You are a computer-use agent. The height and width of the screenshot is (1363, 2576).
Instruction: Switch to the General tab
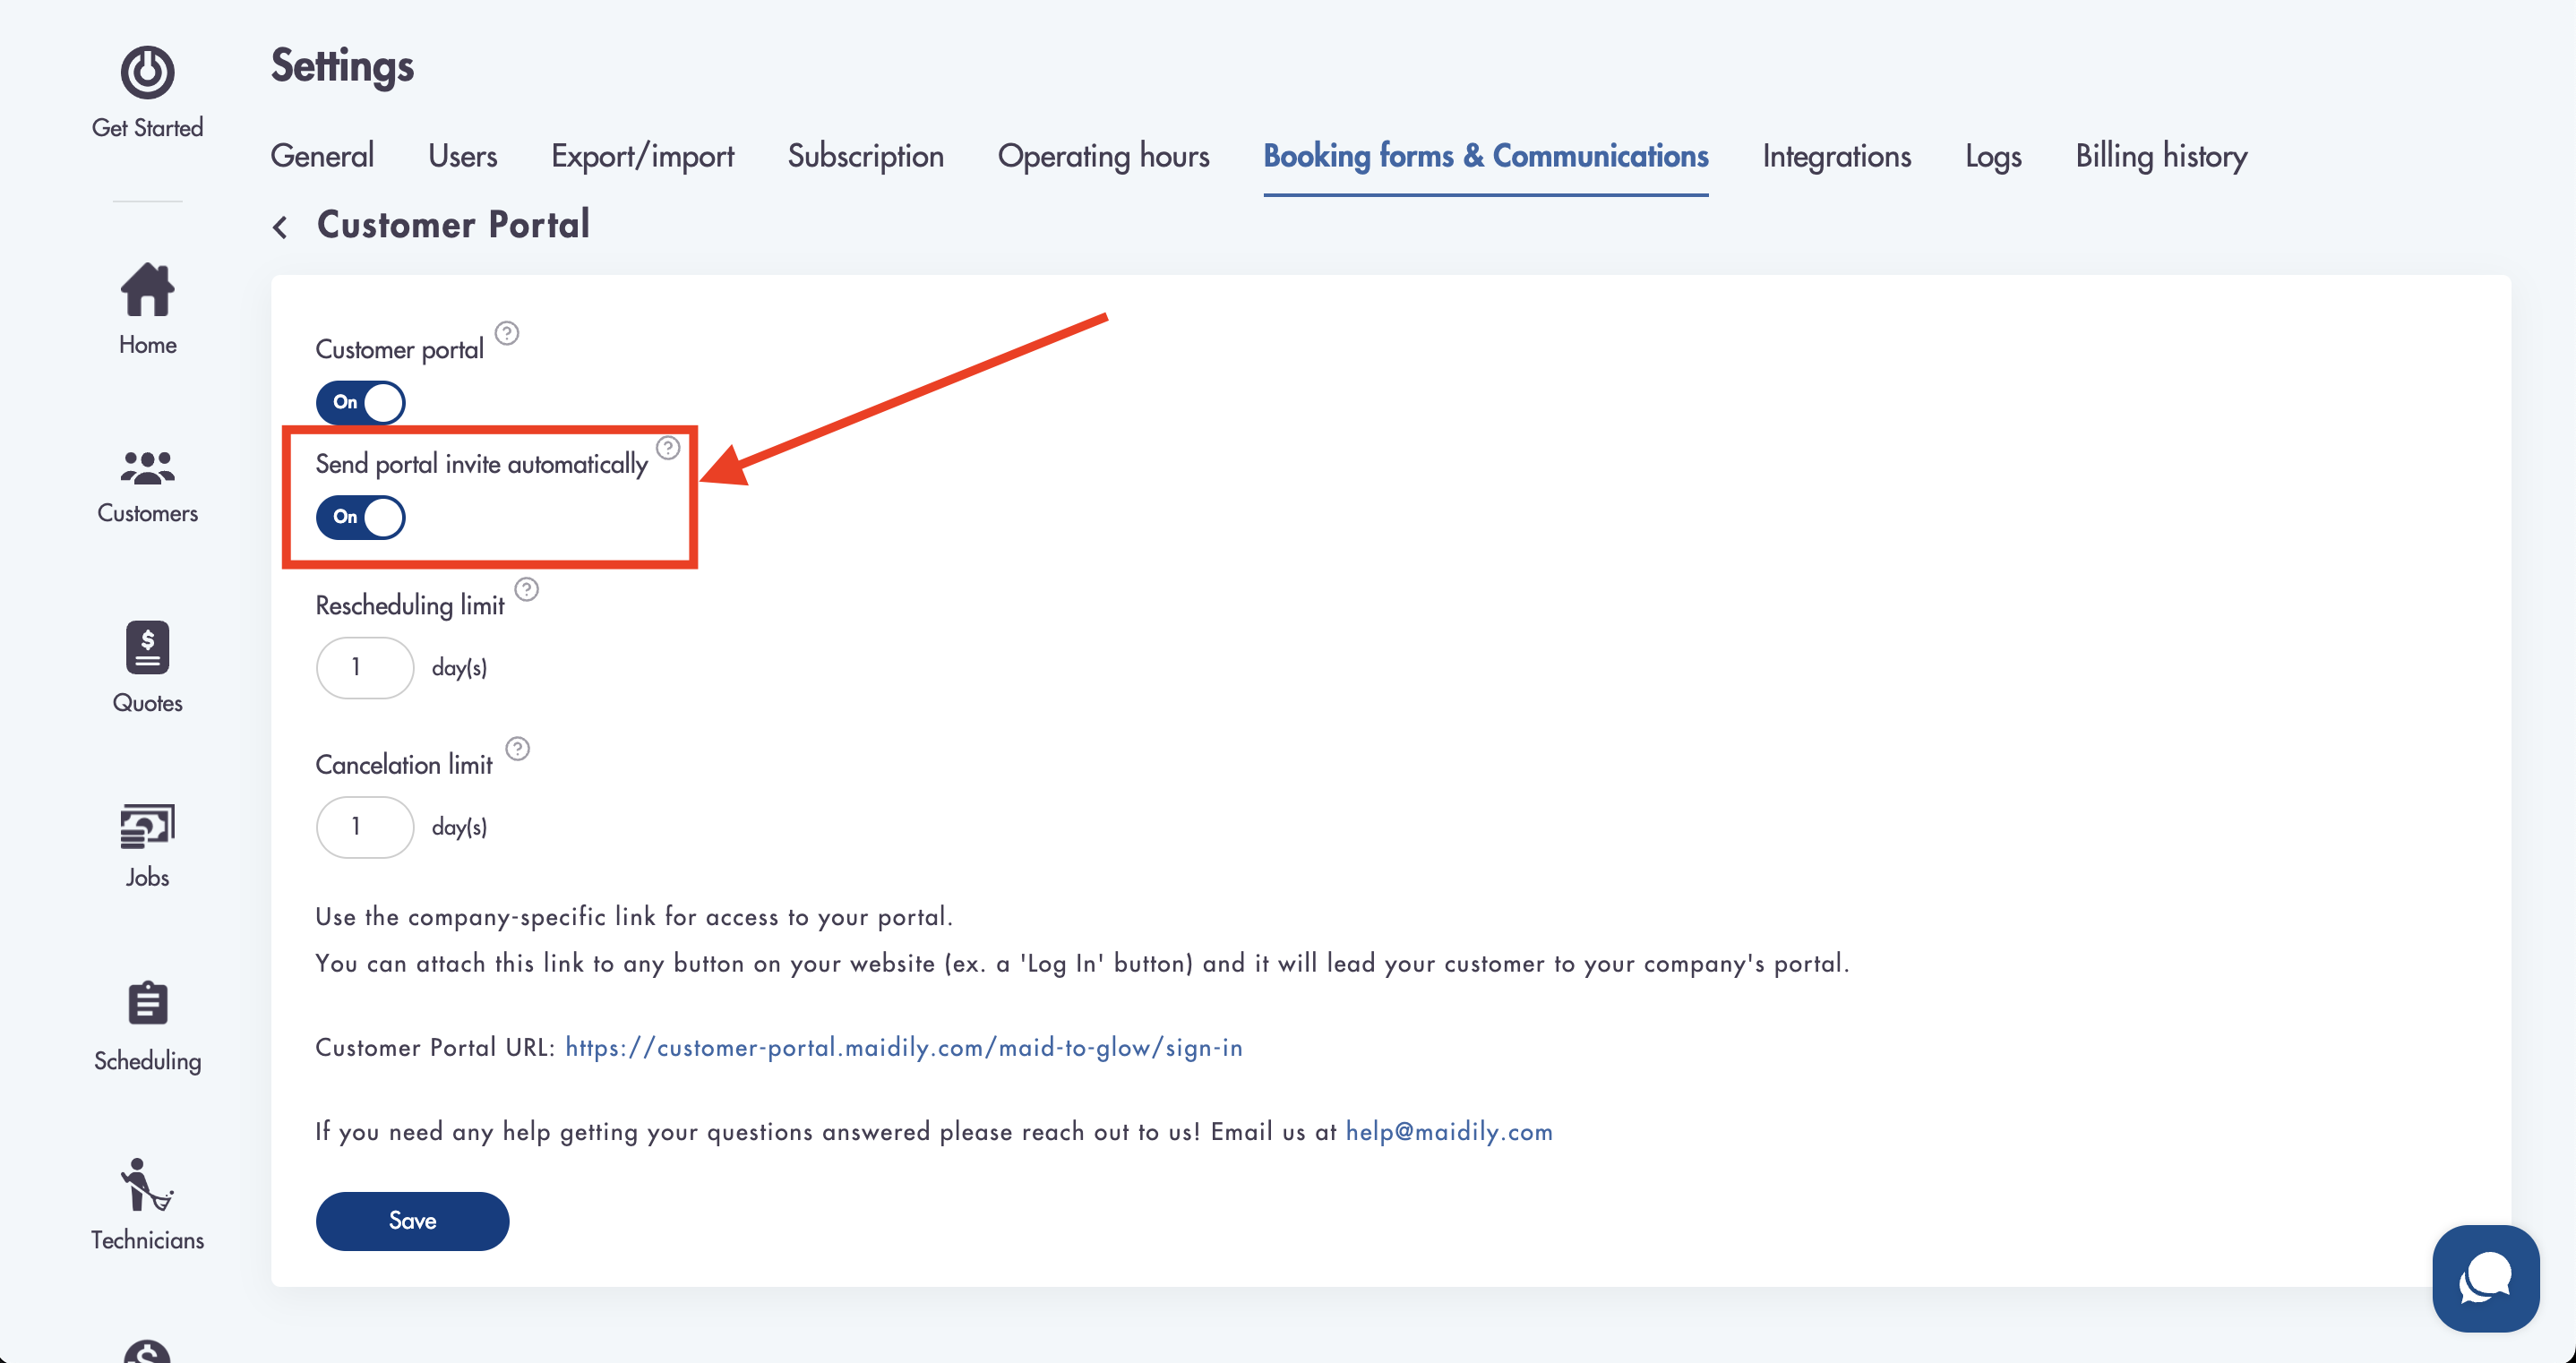point(322,156)
